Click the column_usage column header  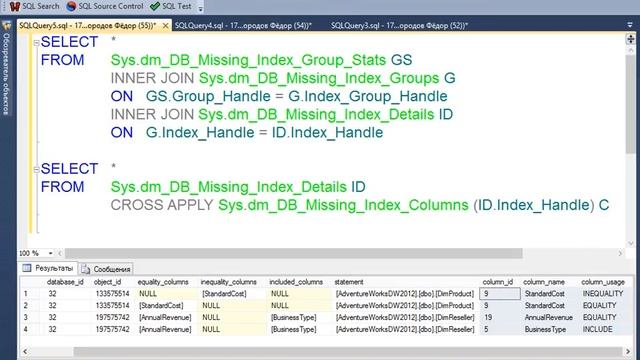coord(603,282)
